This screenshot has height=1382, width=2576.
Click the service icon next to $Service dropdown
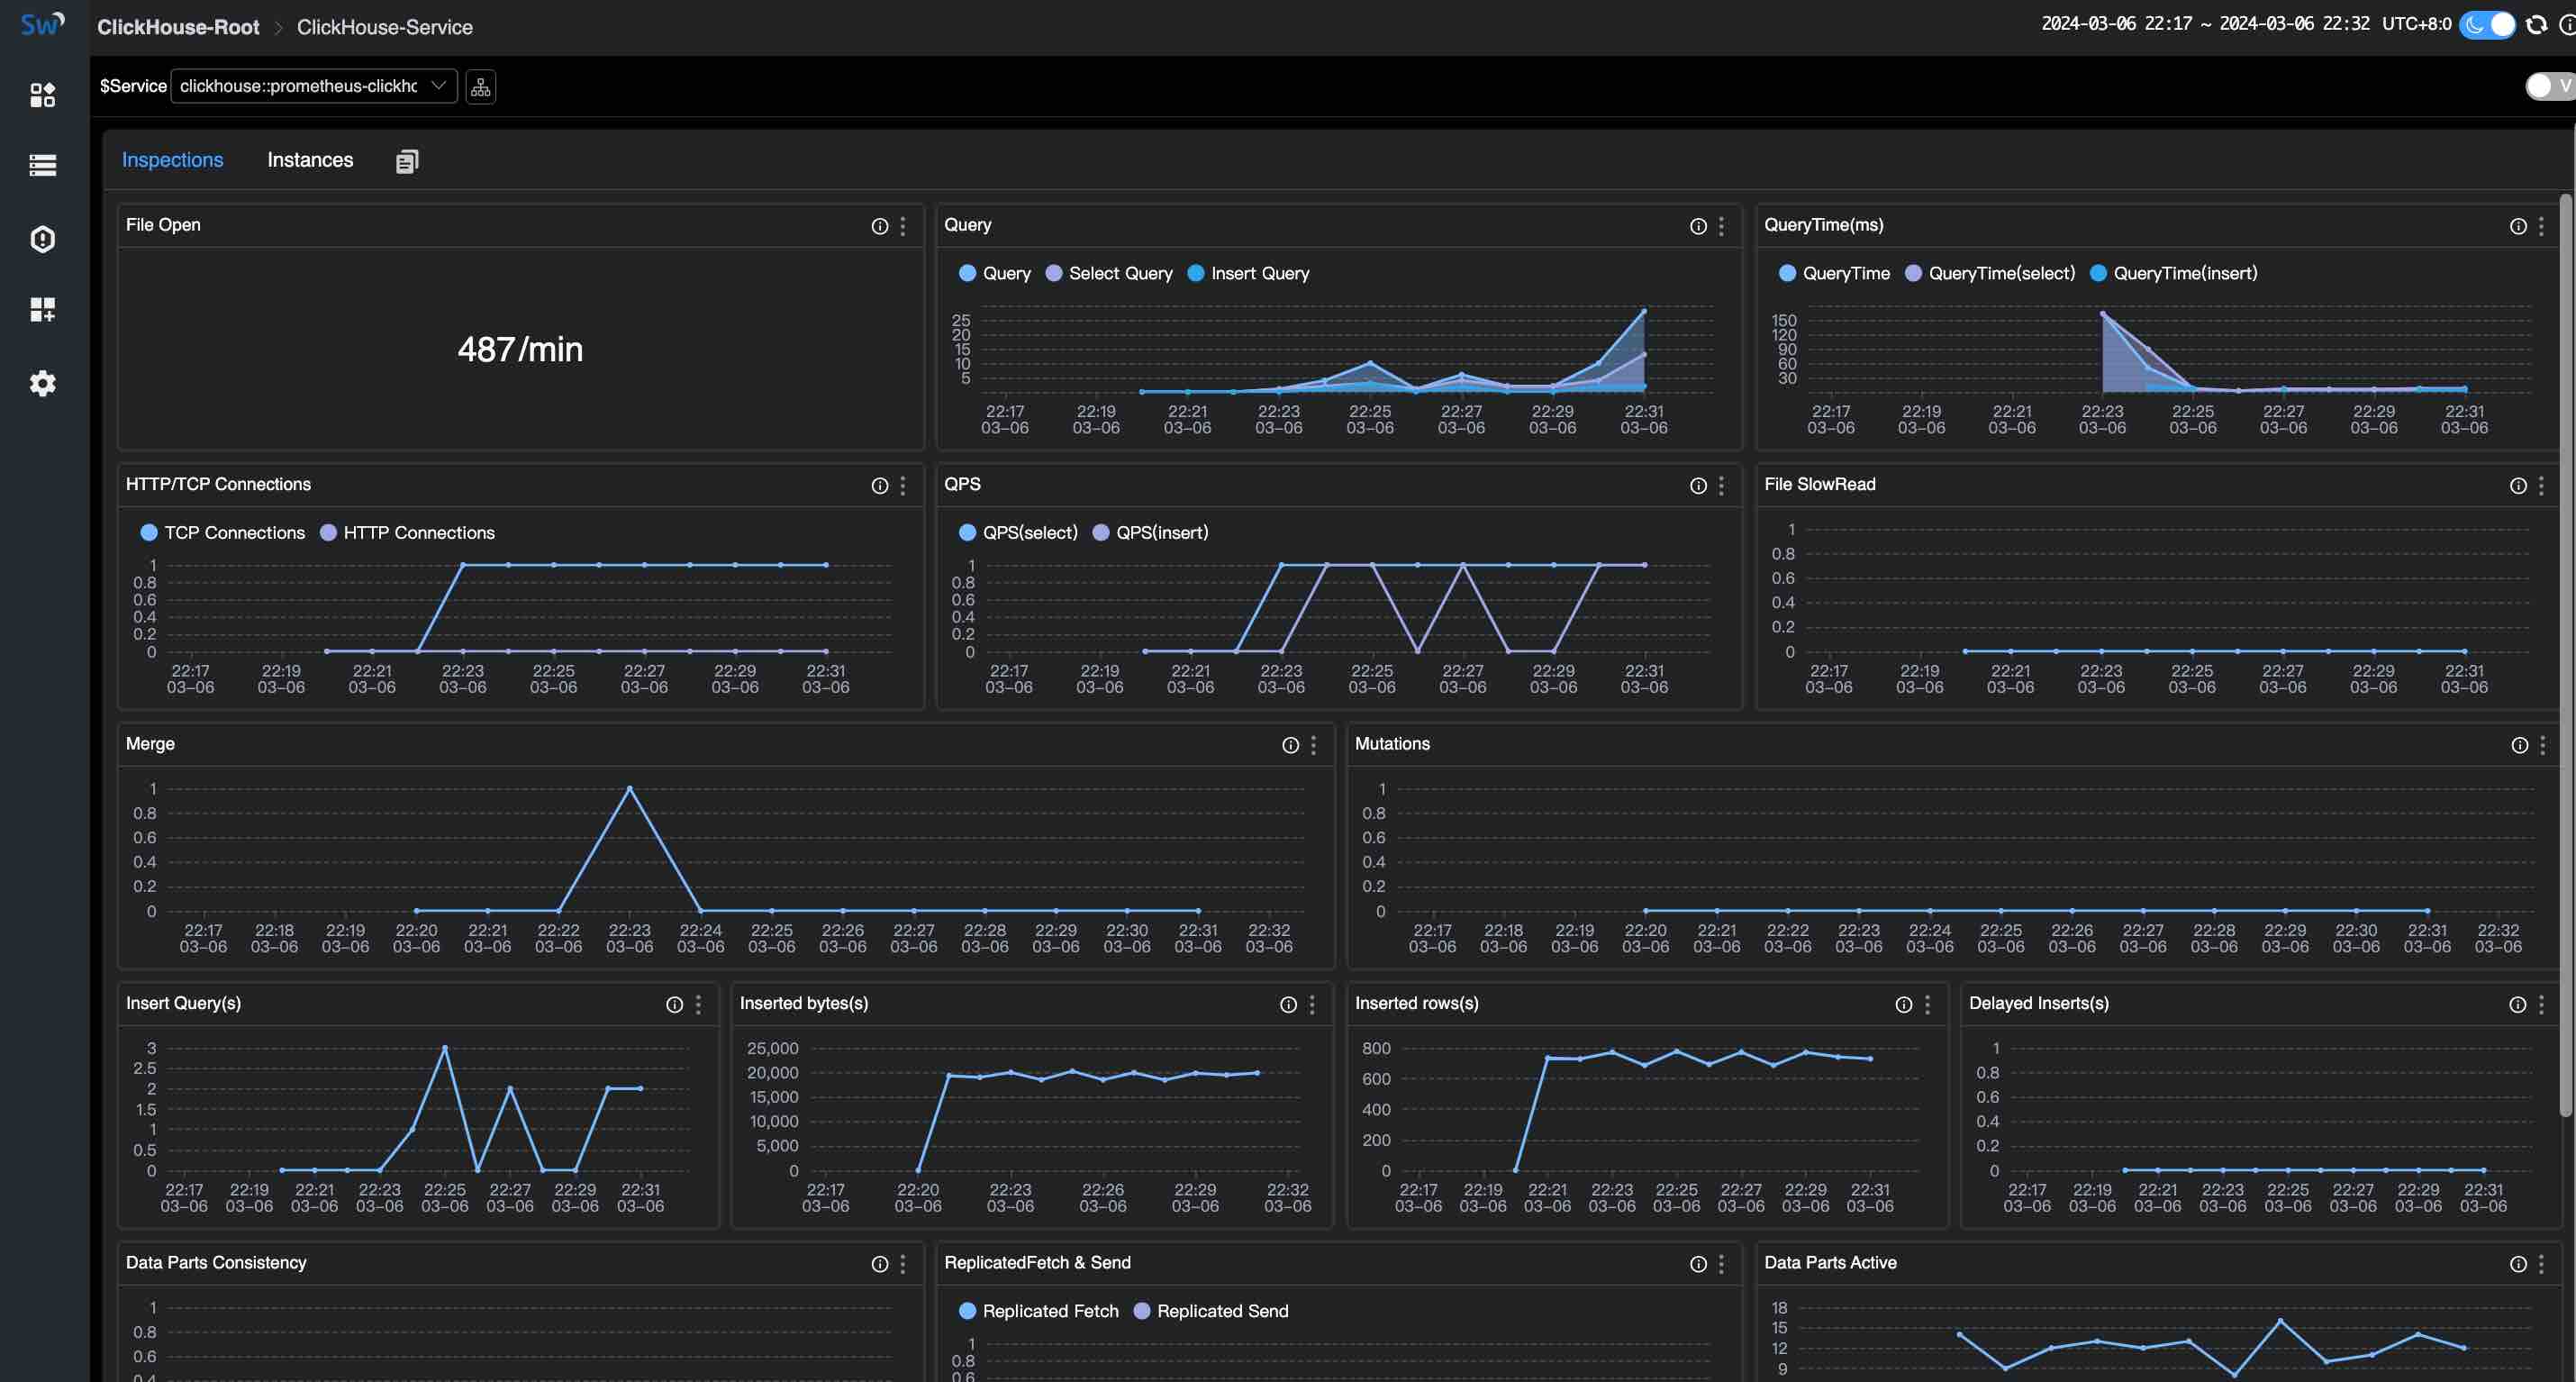coord(480,86)
